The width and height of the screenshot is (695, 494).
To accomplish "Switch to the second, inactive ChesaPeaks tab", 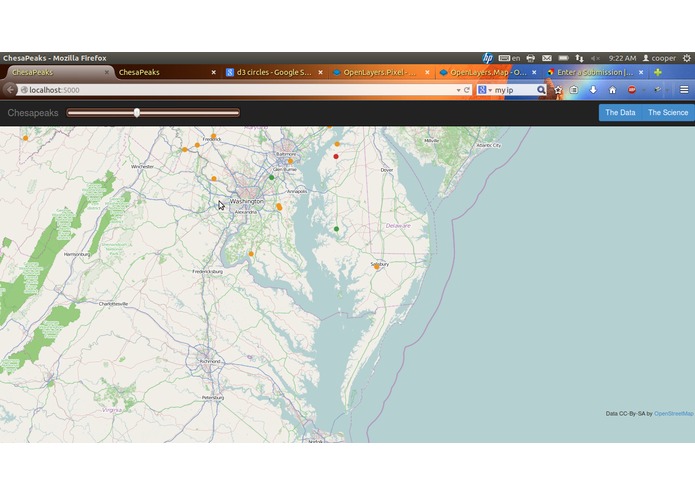I will tap(165, 72).
